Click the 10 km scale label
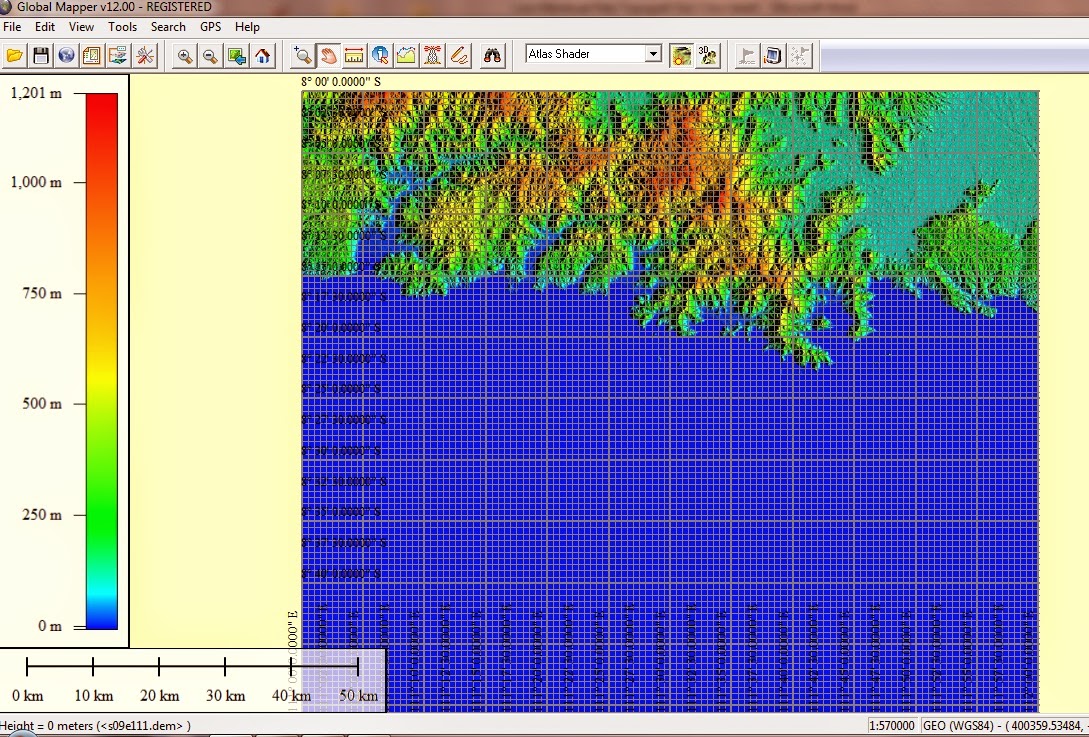The height and width of the screenshot is (737, 1089). [94, 695]
